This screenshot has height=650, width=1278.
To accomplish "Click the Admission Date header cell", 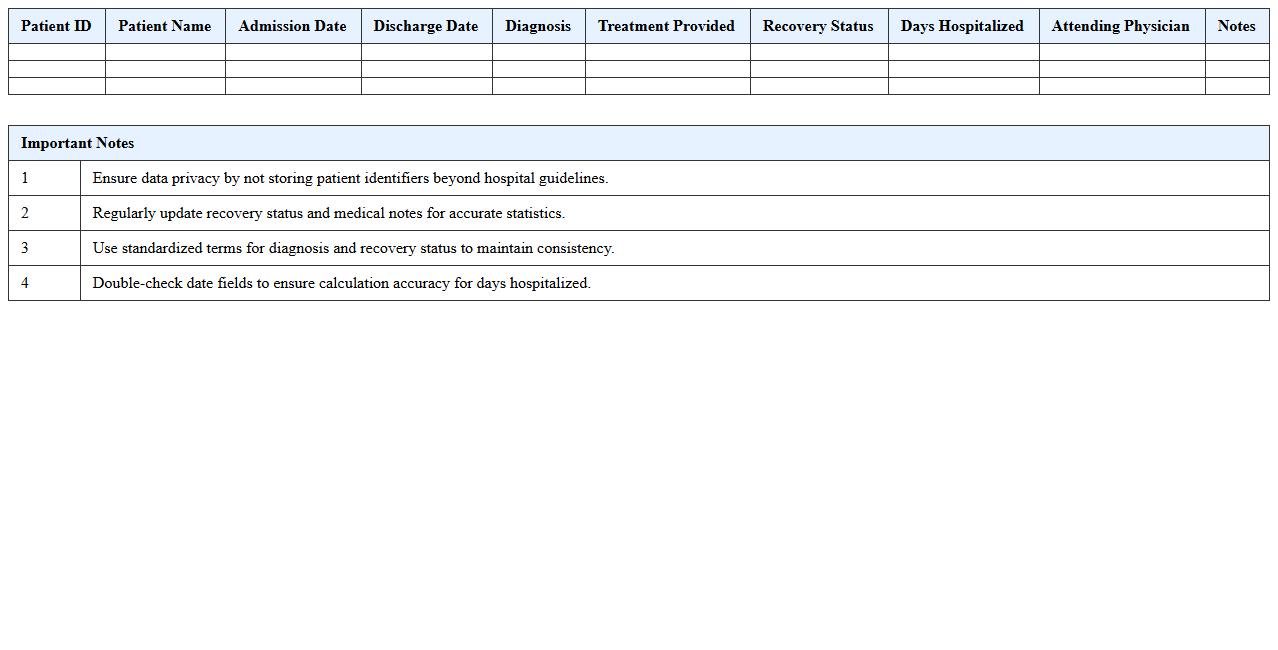I will (292, 26).
